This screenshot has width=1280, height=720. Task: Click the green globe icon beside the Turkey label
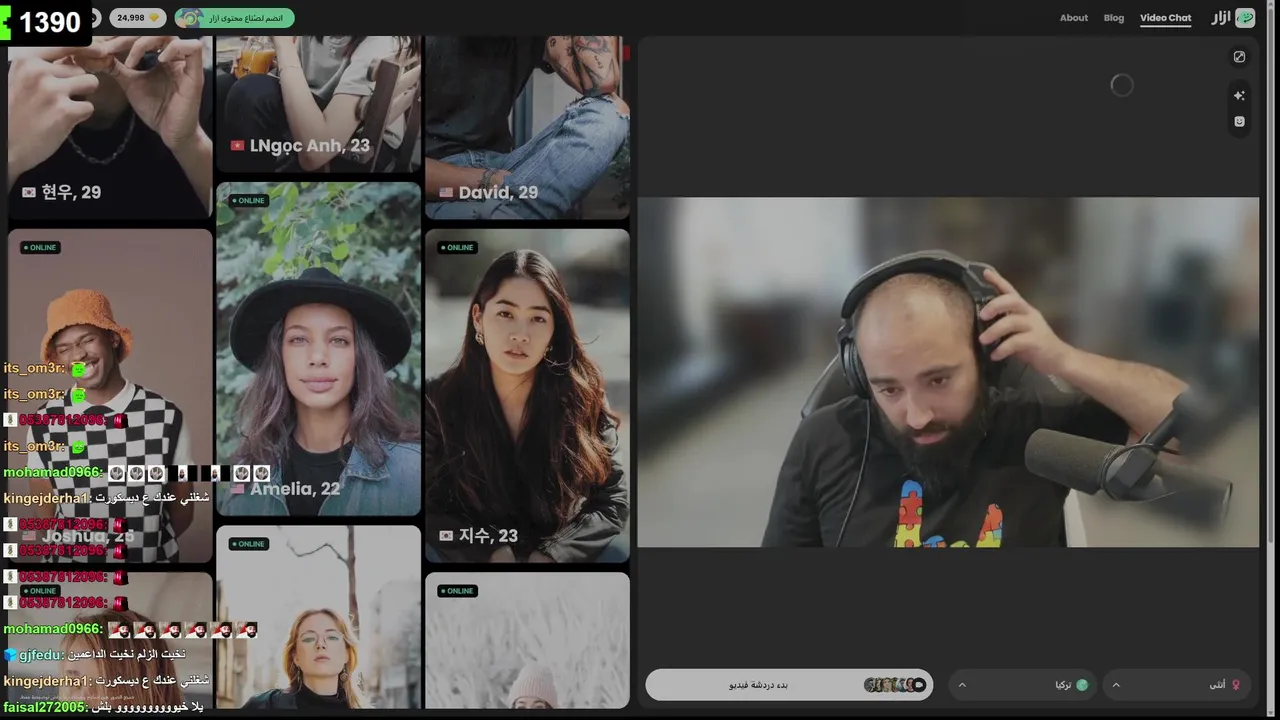(1082, 685)
